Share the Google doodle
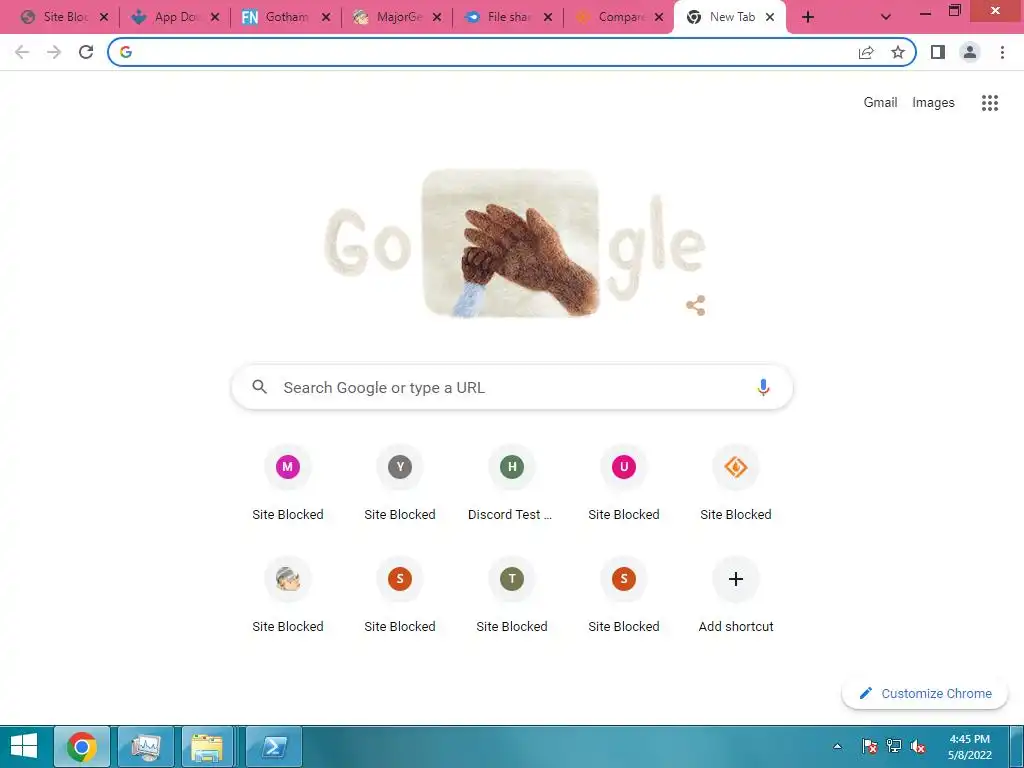The image size is (1024, 768). coord(696,305)
